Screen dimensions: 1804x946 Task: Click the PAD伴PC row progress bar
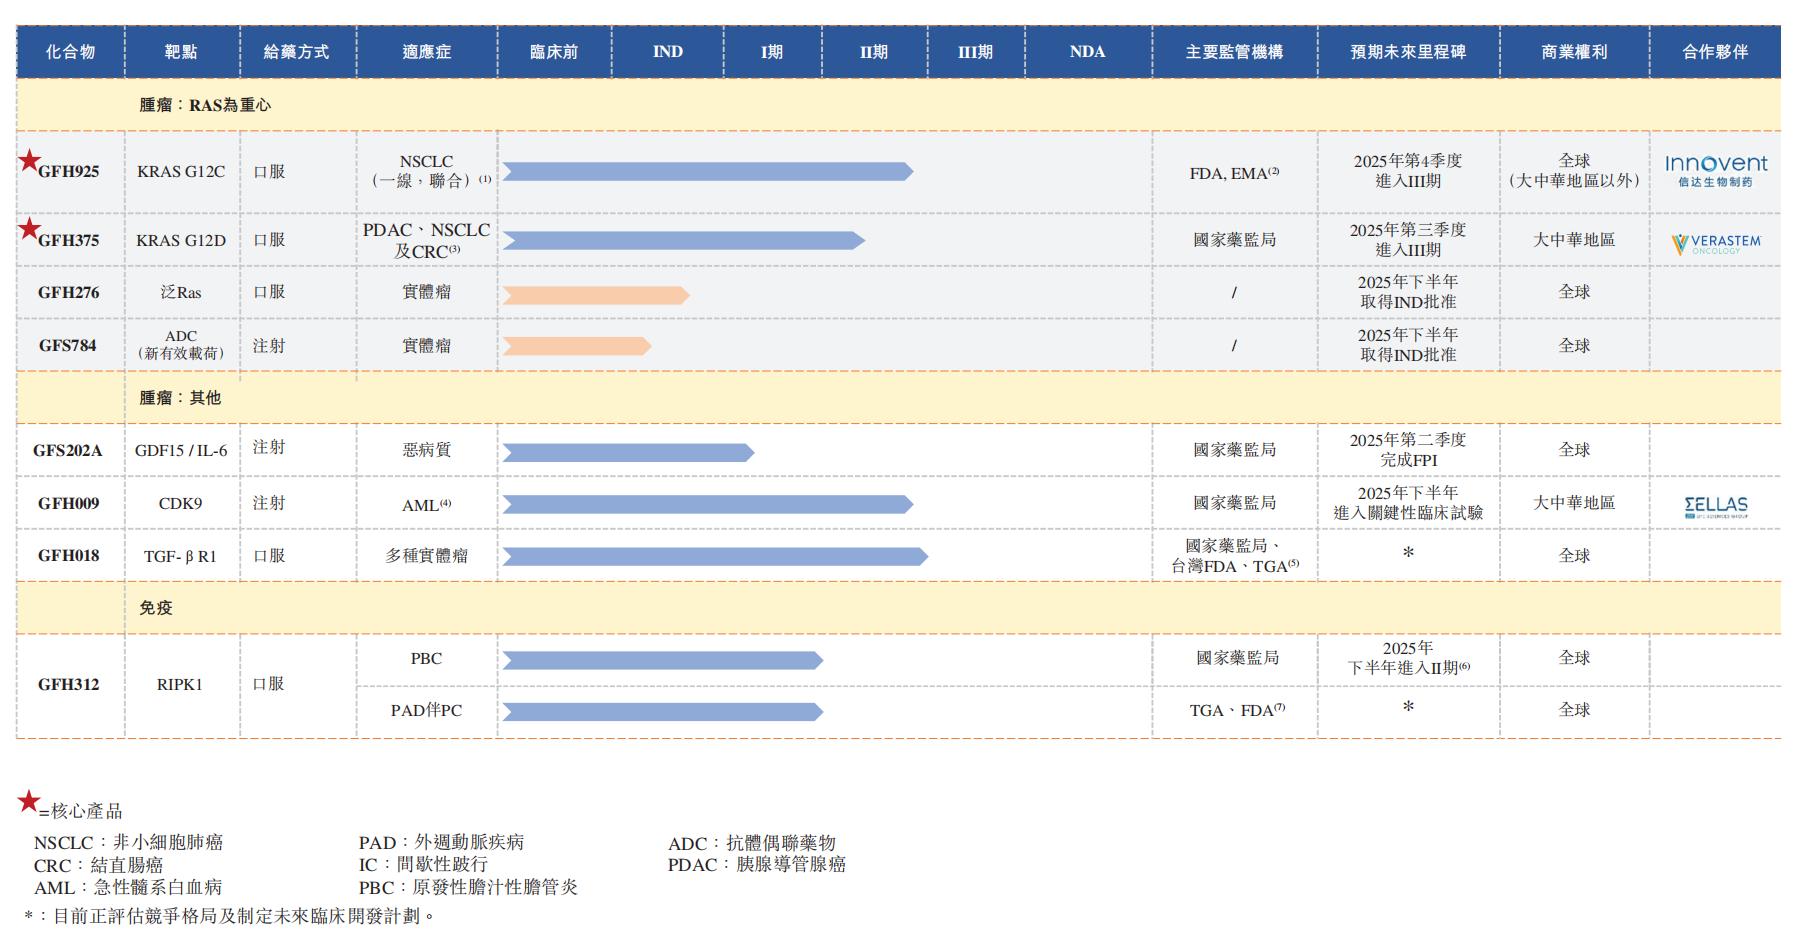[x=663, y=712]
